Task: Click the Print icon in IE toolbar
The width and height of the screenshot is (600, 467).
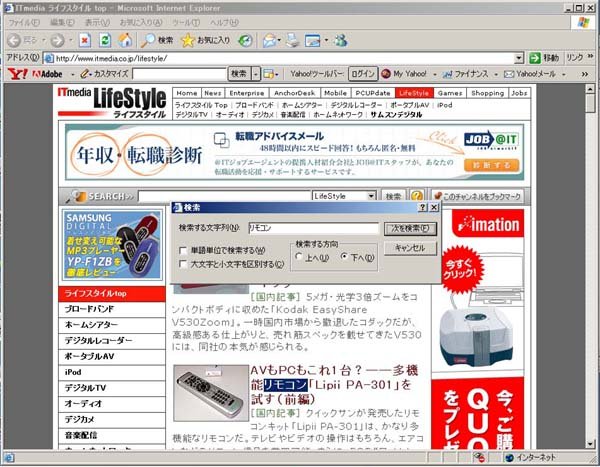Action: click(x=293, y=40)
